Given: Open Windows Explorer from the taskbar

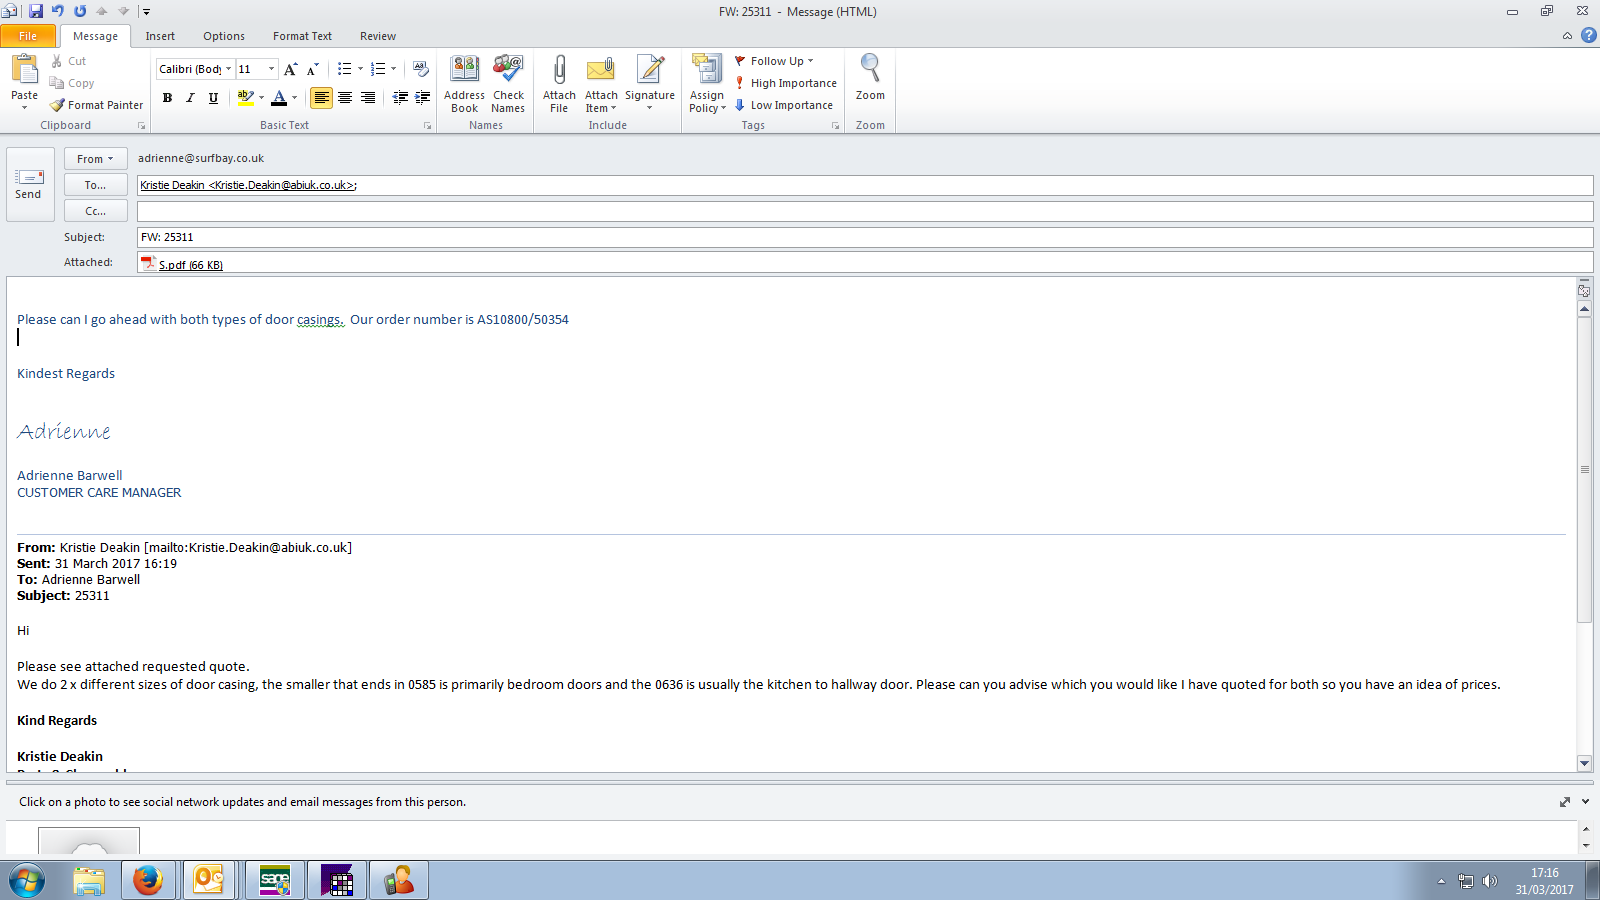Looking at the screenshot, I should [x=89, y=880].
